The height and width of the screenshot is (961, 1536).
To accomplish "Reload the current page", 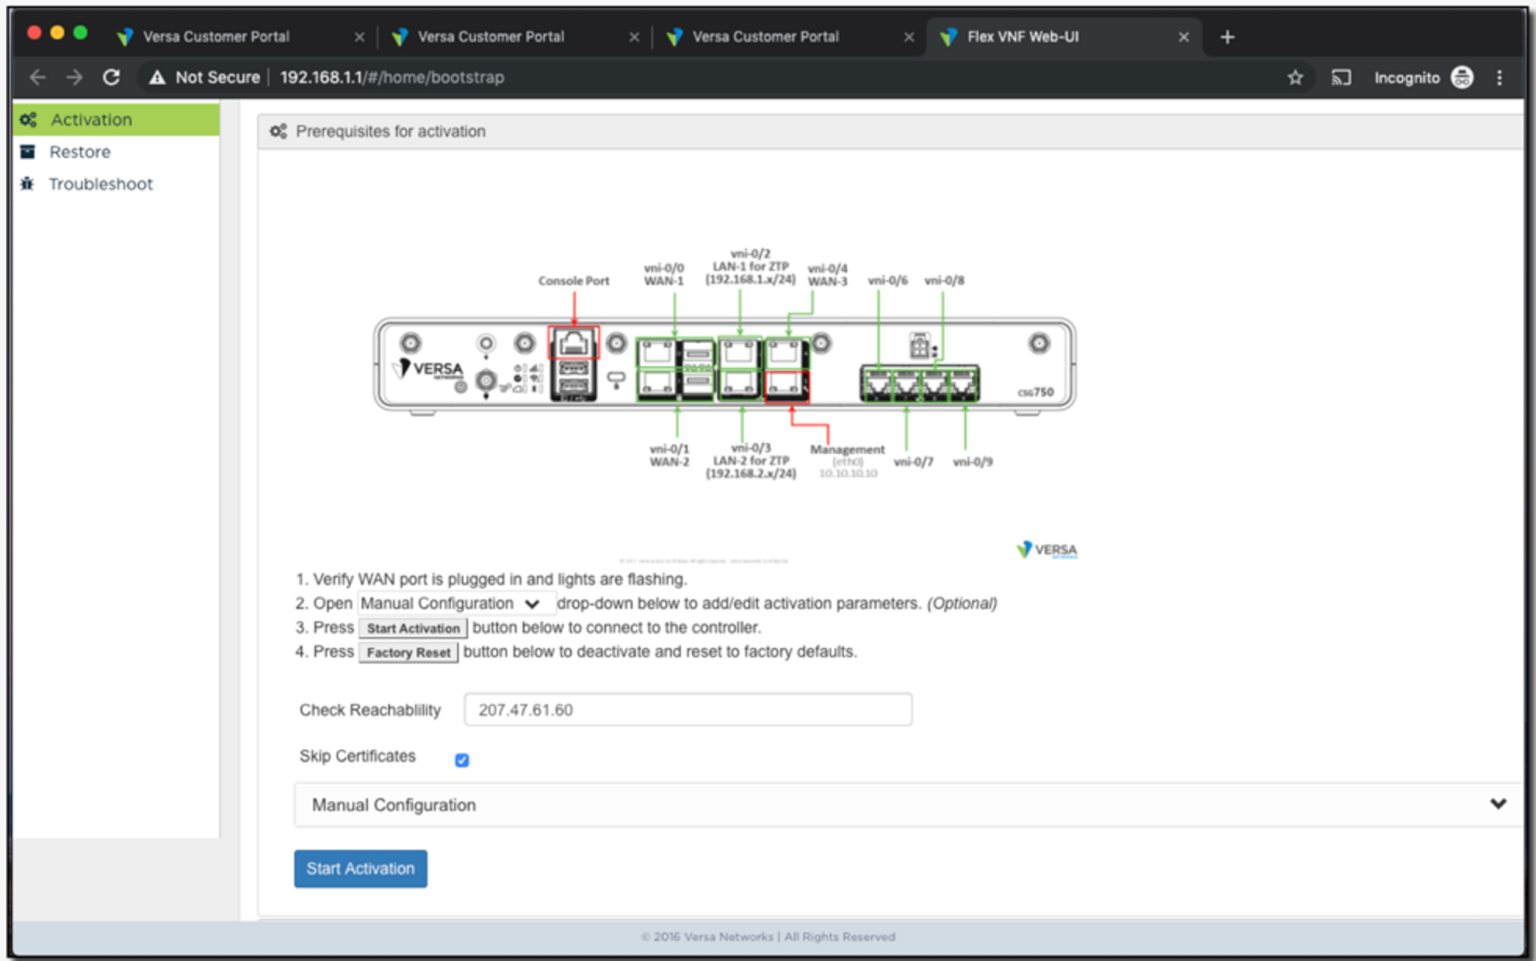I will 111,77.
